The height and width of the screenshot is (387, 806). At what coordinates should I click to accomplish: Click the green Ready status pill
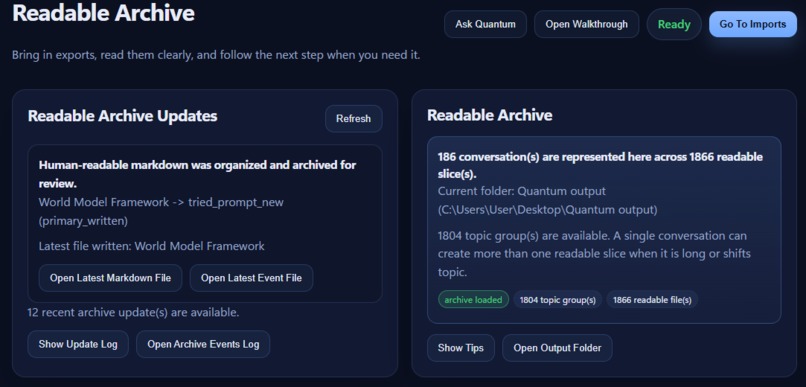tap(674, 24)
